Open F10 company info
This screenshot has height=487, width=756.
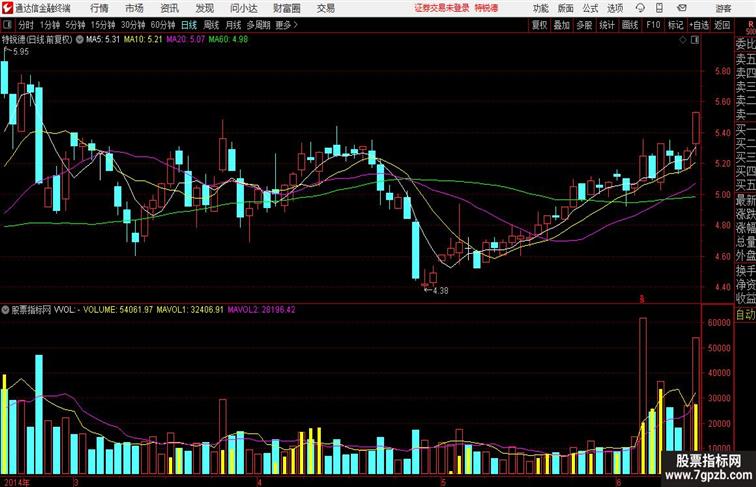point(653,25)
